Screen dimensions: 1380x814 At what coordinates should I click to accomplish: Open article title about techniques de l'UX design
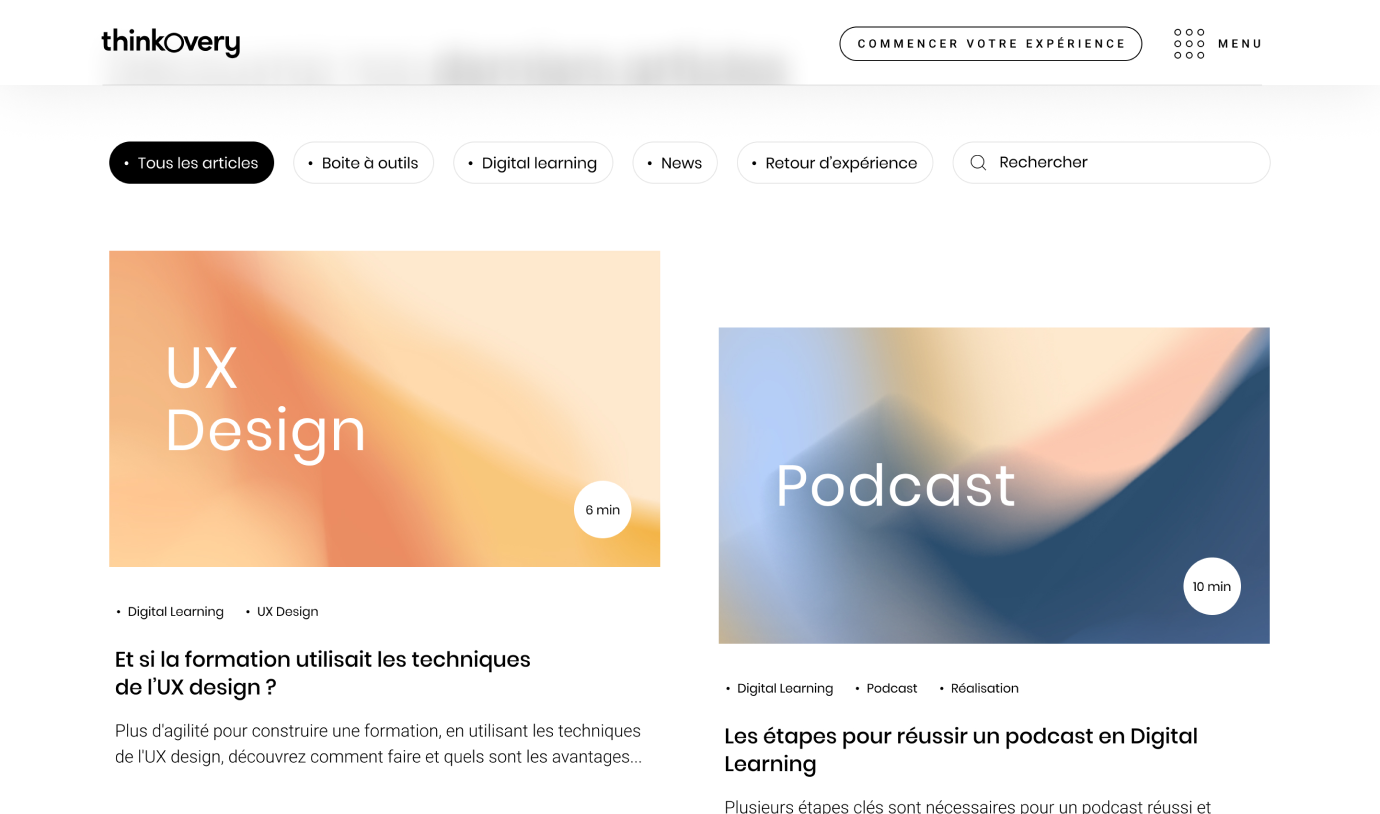[x=323, y=673]
